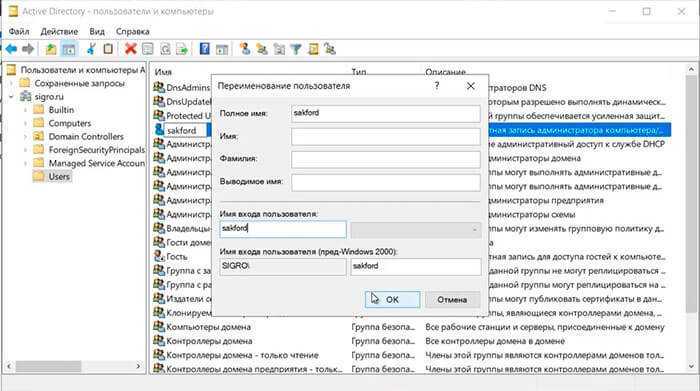Click the Refresh toolbar icon
This screenshot has height=391, width=700.
(165, 49)
